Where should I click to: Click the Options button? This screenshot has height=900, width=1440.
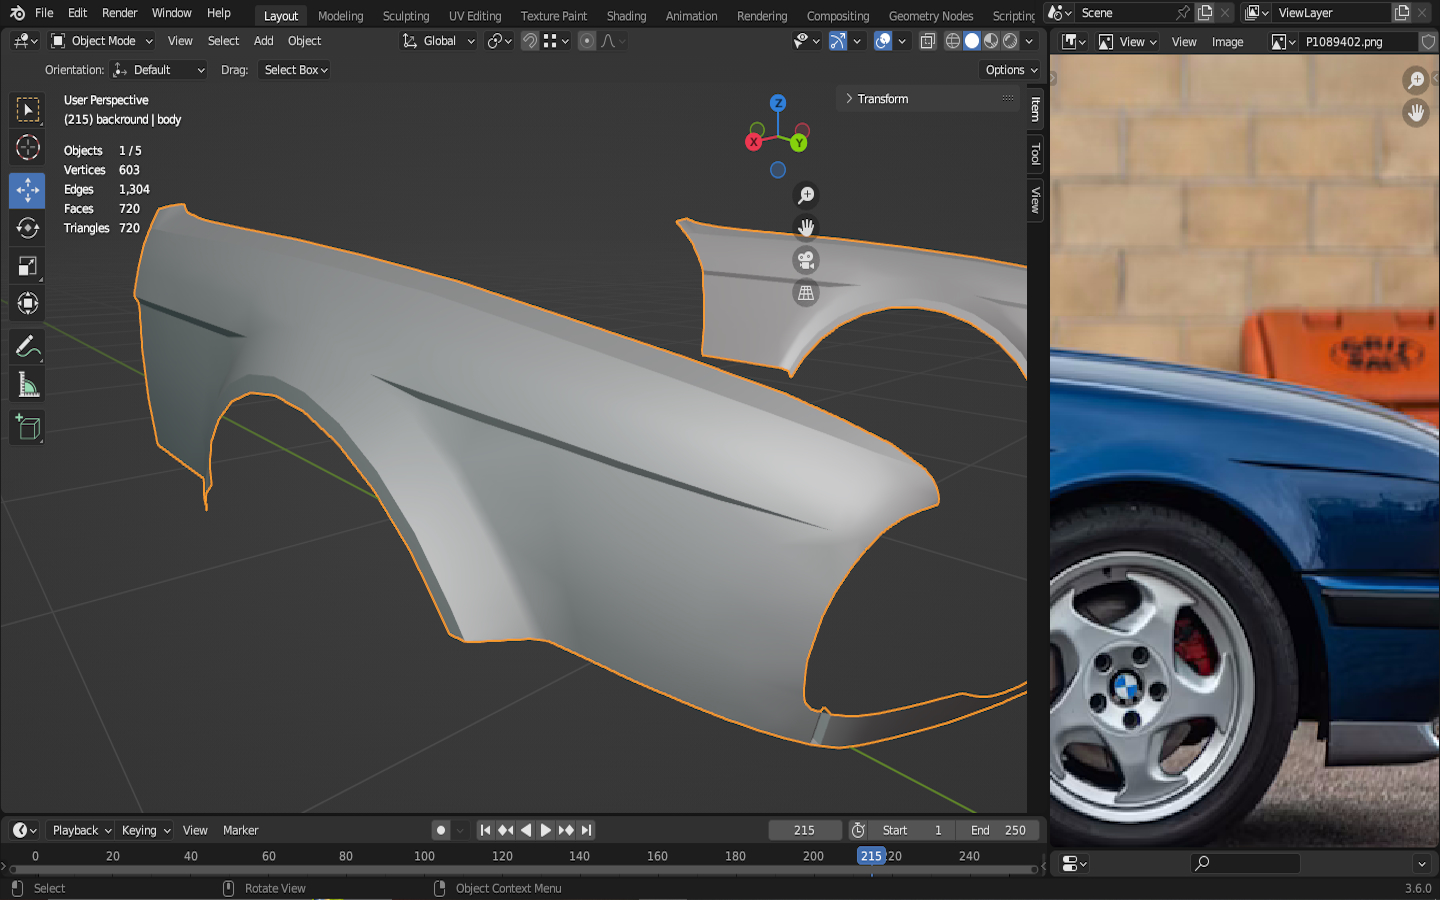[1011, 70]
